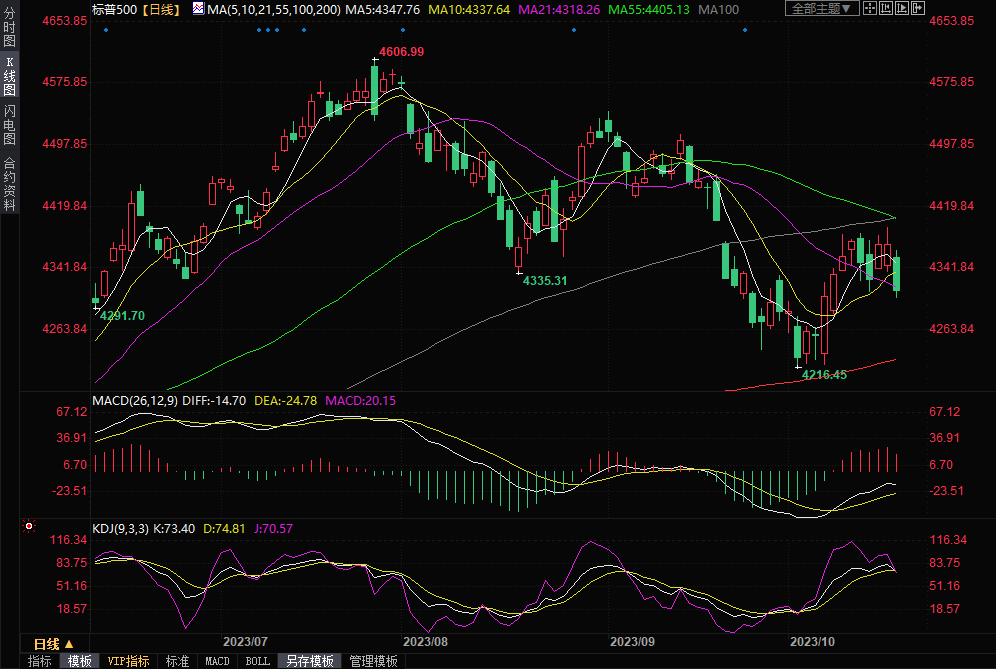Screen dimensions: 996x669
Task: Open the 闪电图 side tab
Action: click(x=9, y=124)
